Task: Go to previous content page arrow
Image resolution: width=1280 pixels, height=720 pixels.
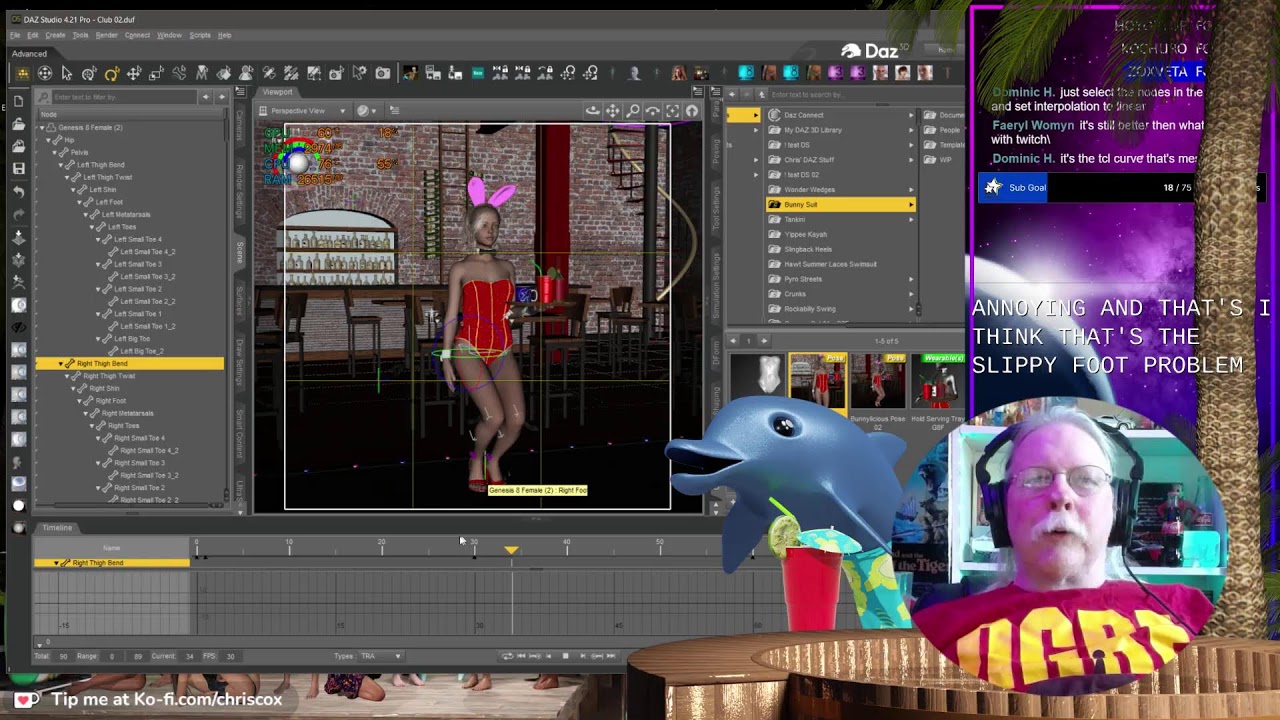Action: point(733,341)
